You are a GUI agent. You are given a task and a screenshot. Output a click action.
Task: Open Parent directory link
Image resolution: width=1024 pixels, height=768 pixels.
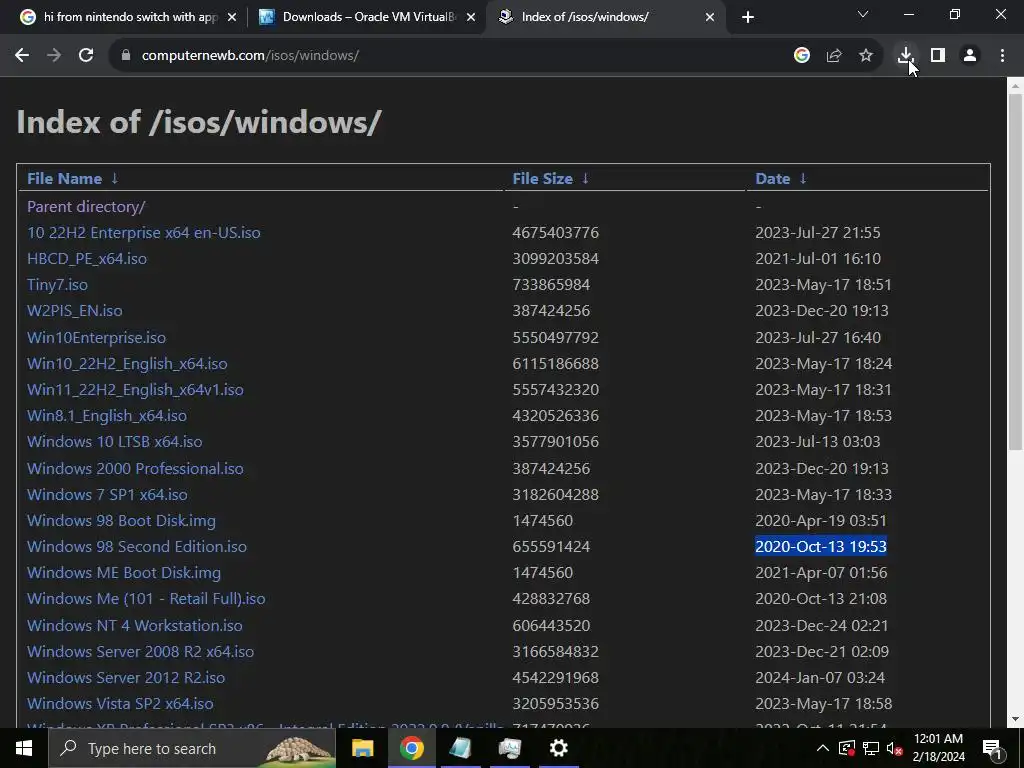[86, 206]
